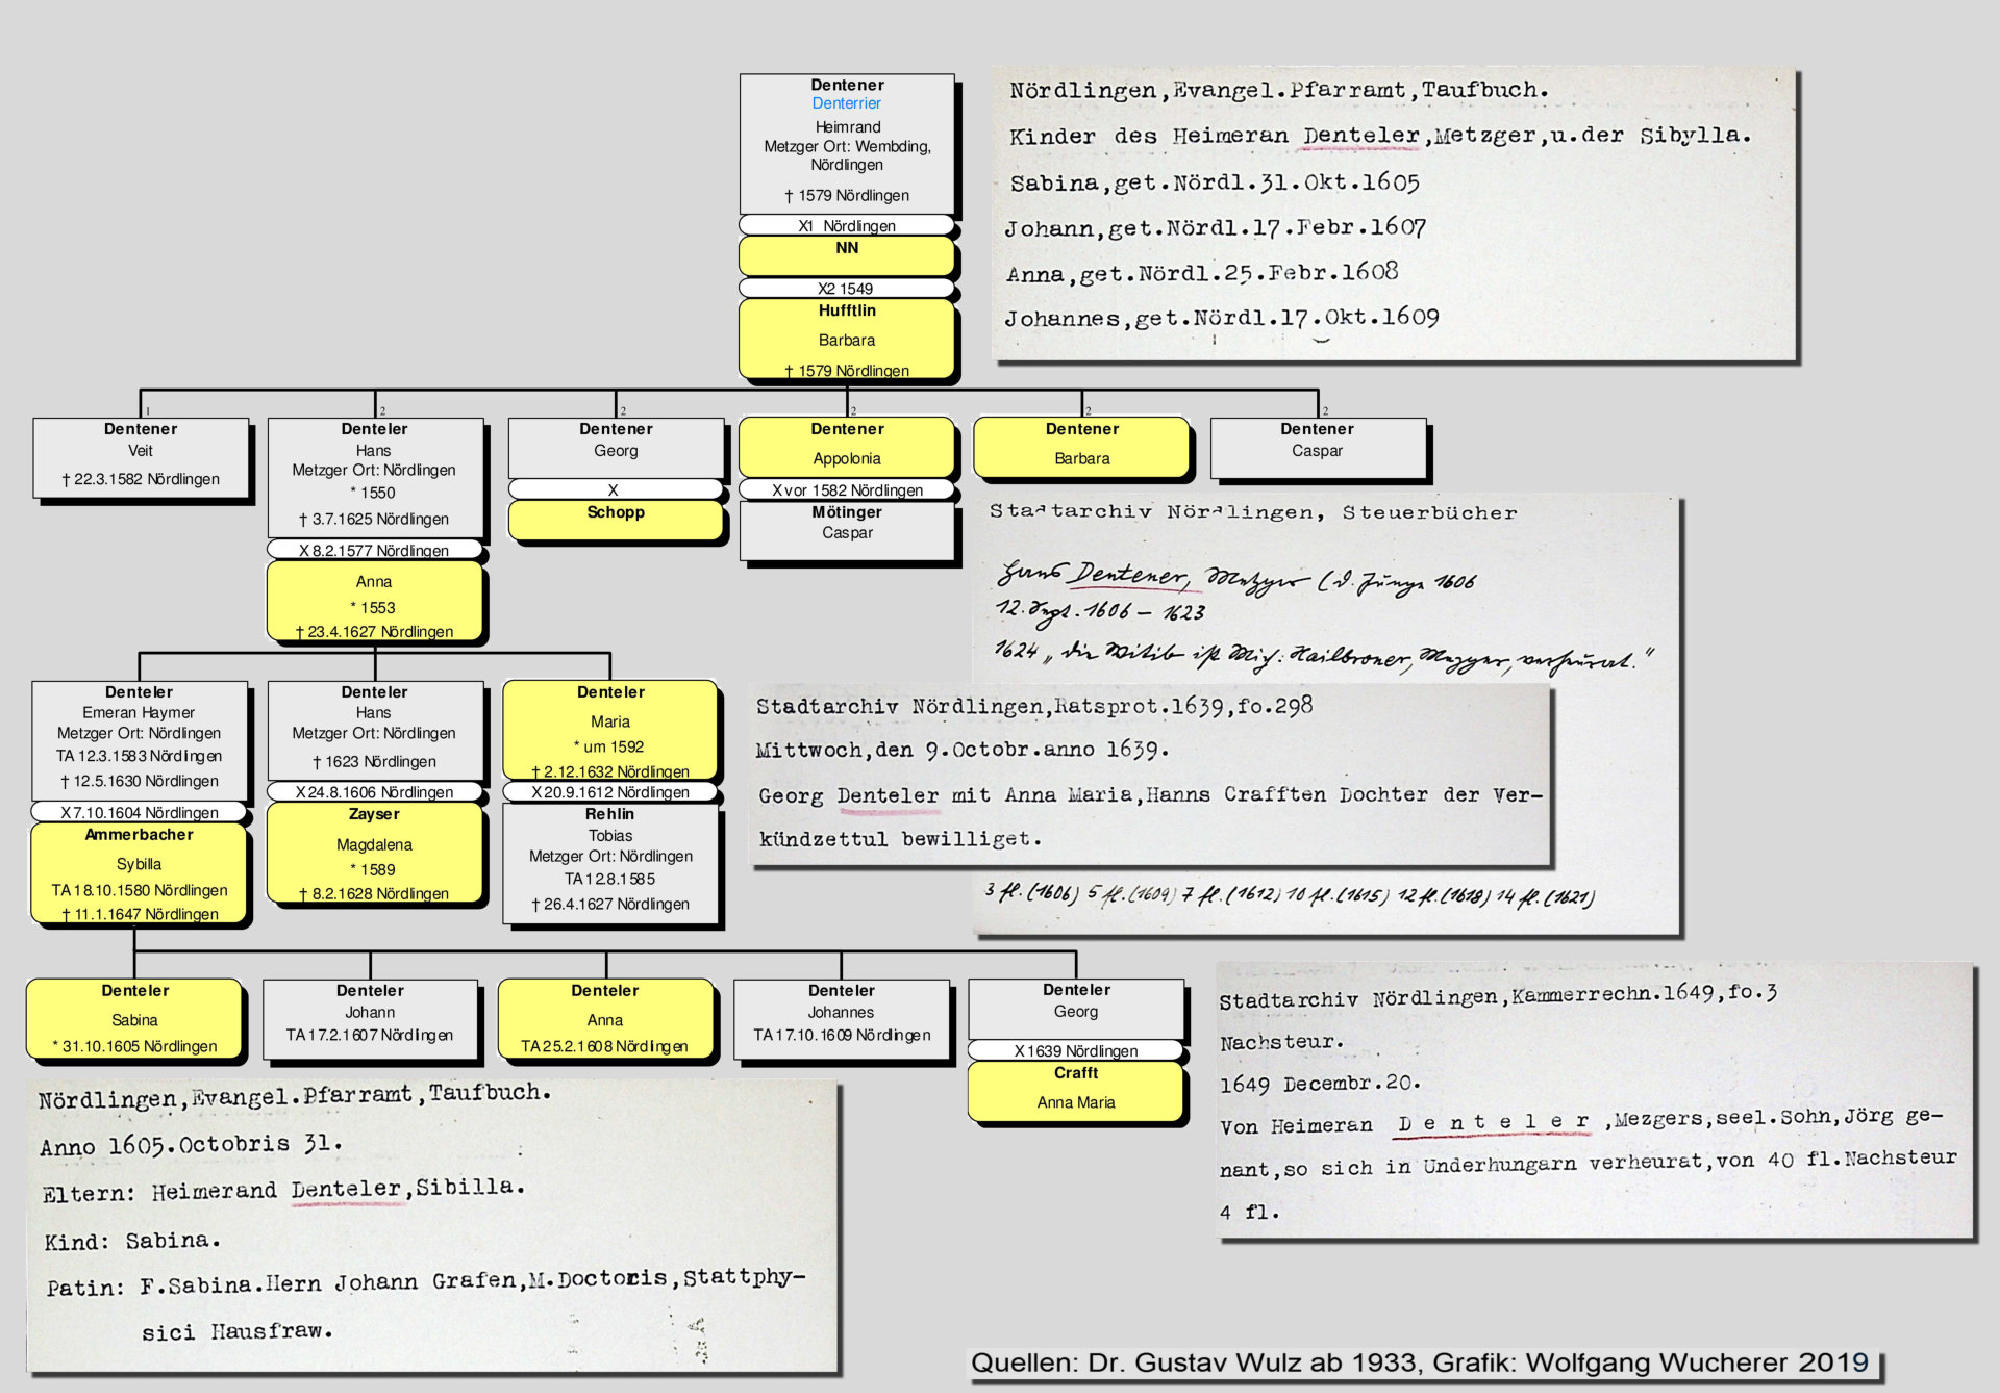Open the Ratsprot. 1639 document card
Viewport: 2000px width, 1393px height.
(x=1150, y=775)
